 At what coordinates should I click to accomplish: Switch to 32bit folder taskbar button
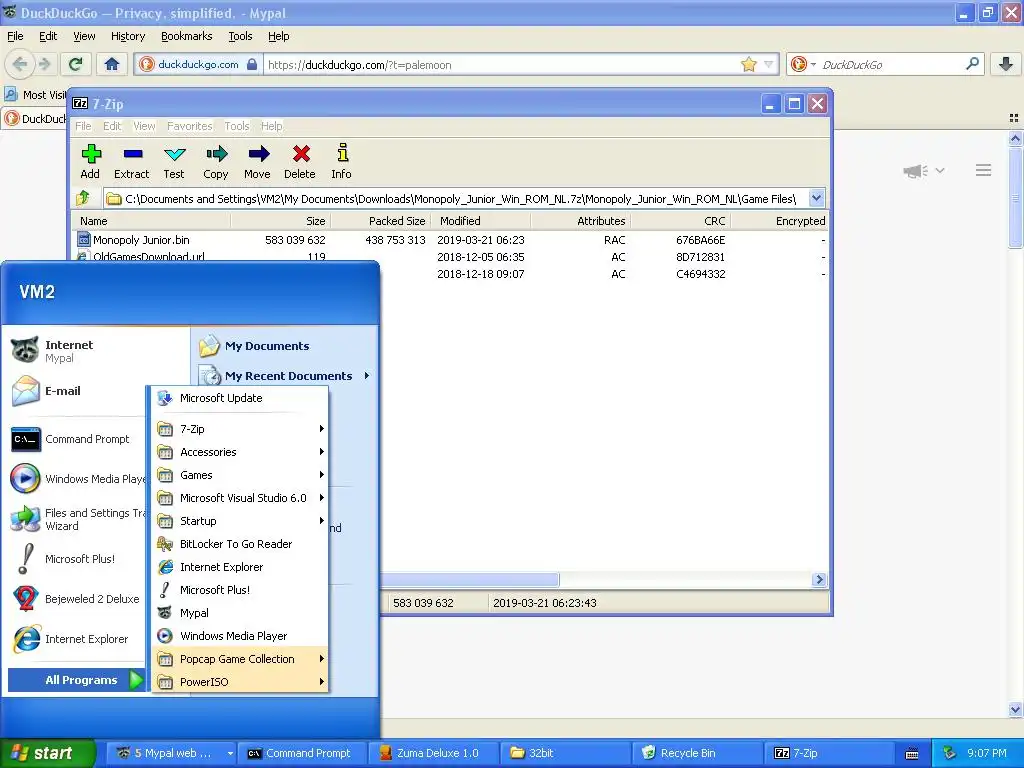point(564,753)
